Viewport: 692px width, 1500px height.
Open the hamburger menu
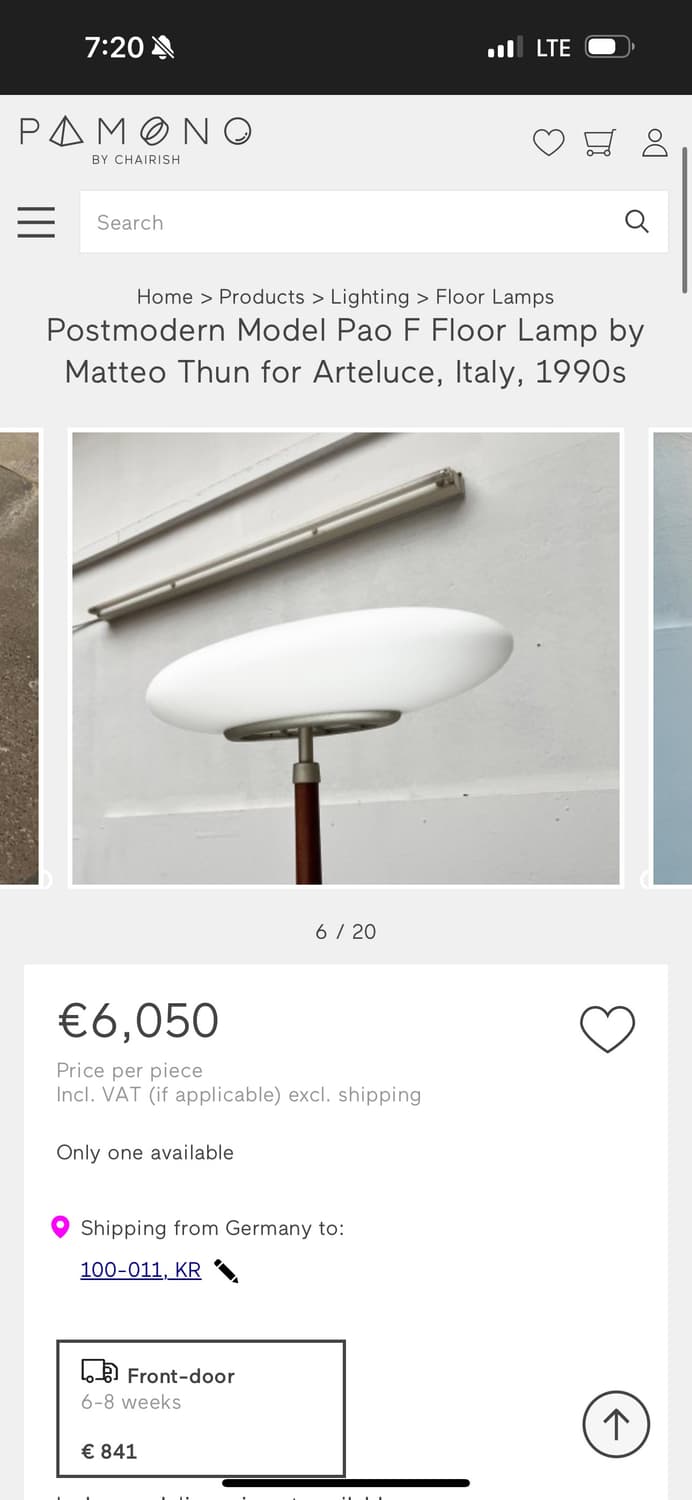pyautogui.click(x=36, y=222)
